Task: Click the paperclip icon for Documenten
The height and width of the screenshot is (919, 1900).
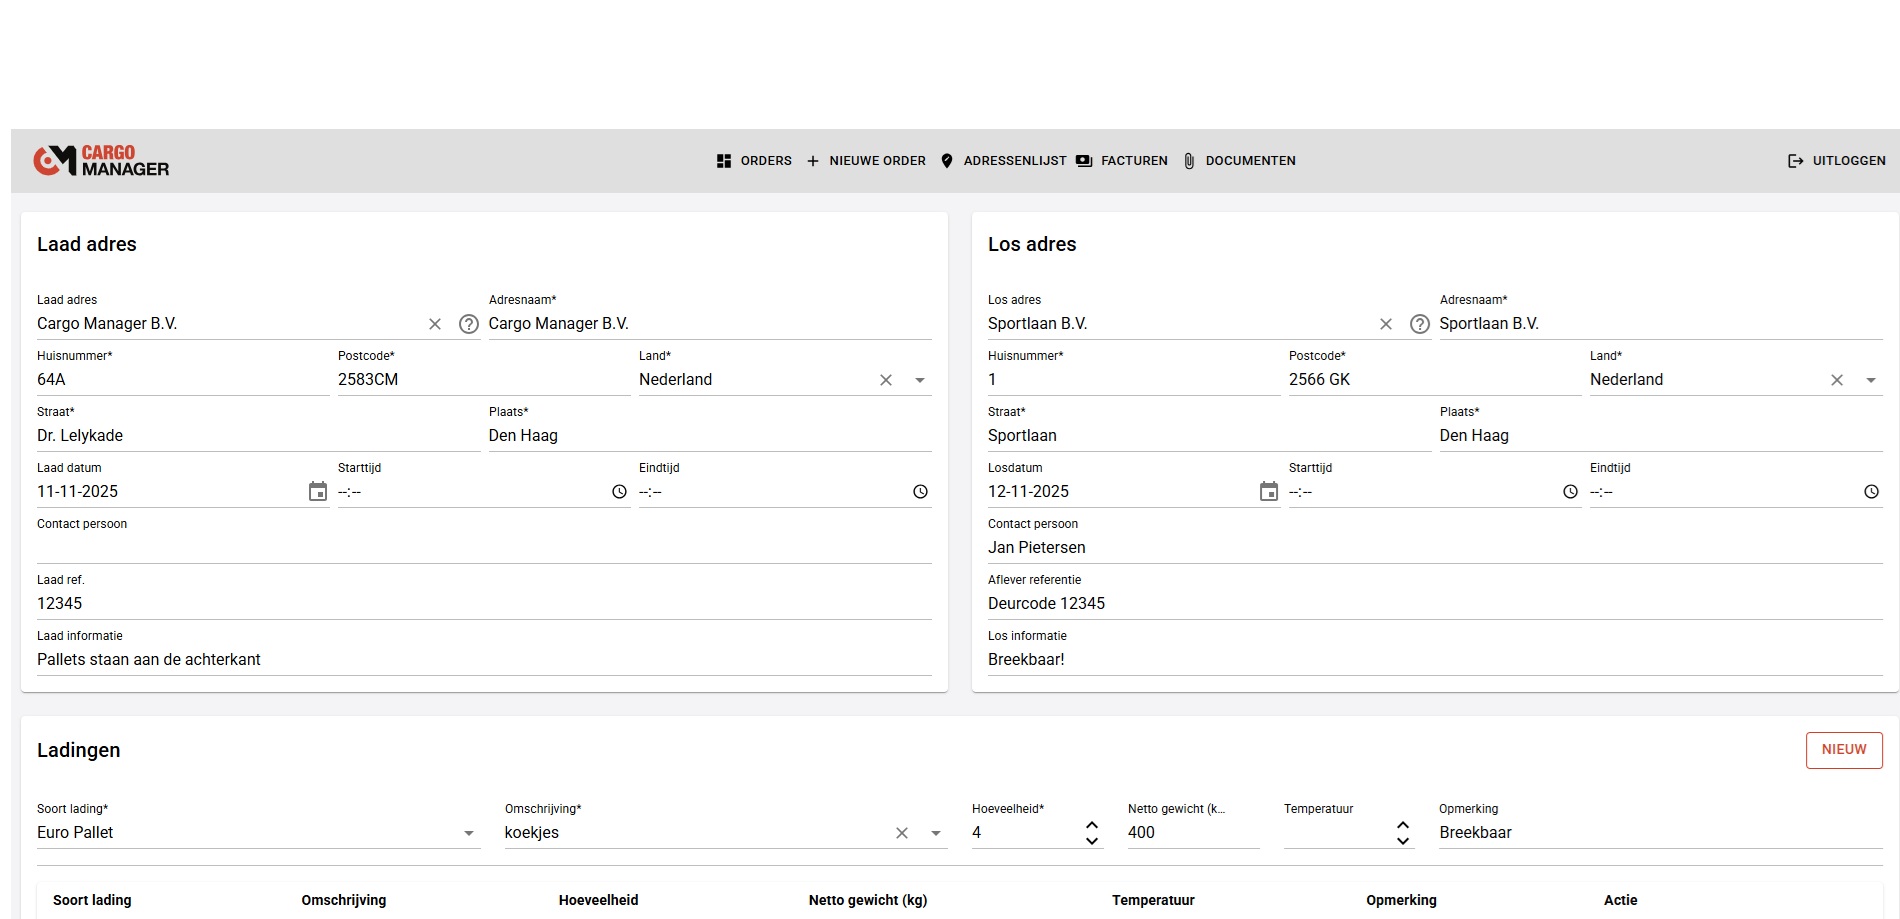Action: tap(1189, 161)
